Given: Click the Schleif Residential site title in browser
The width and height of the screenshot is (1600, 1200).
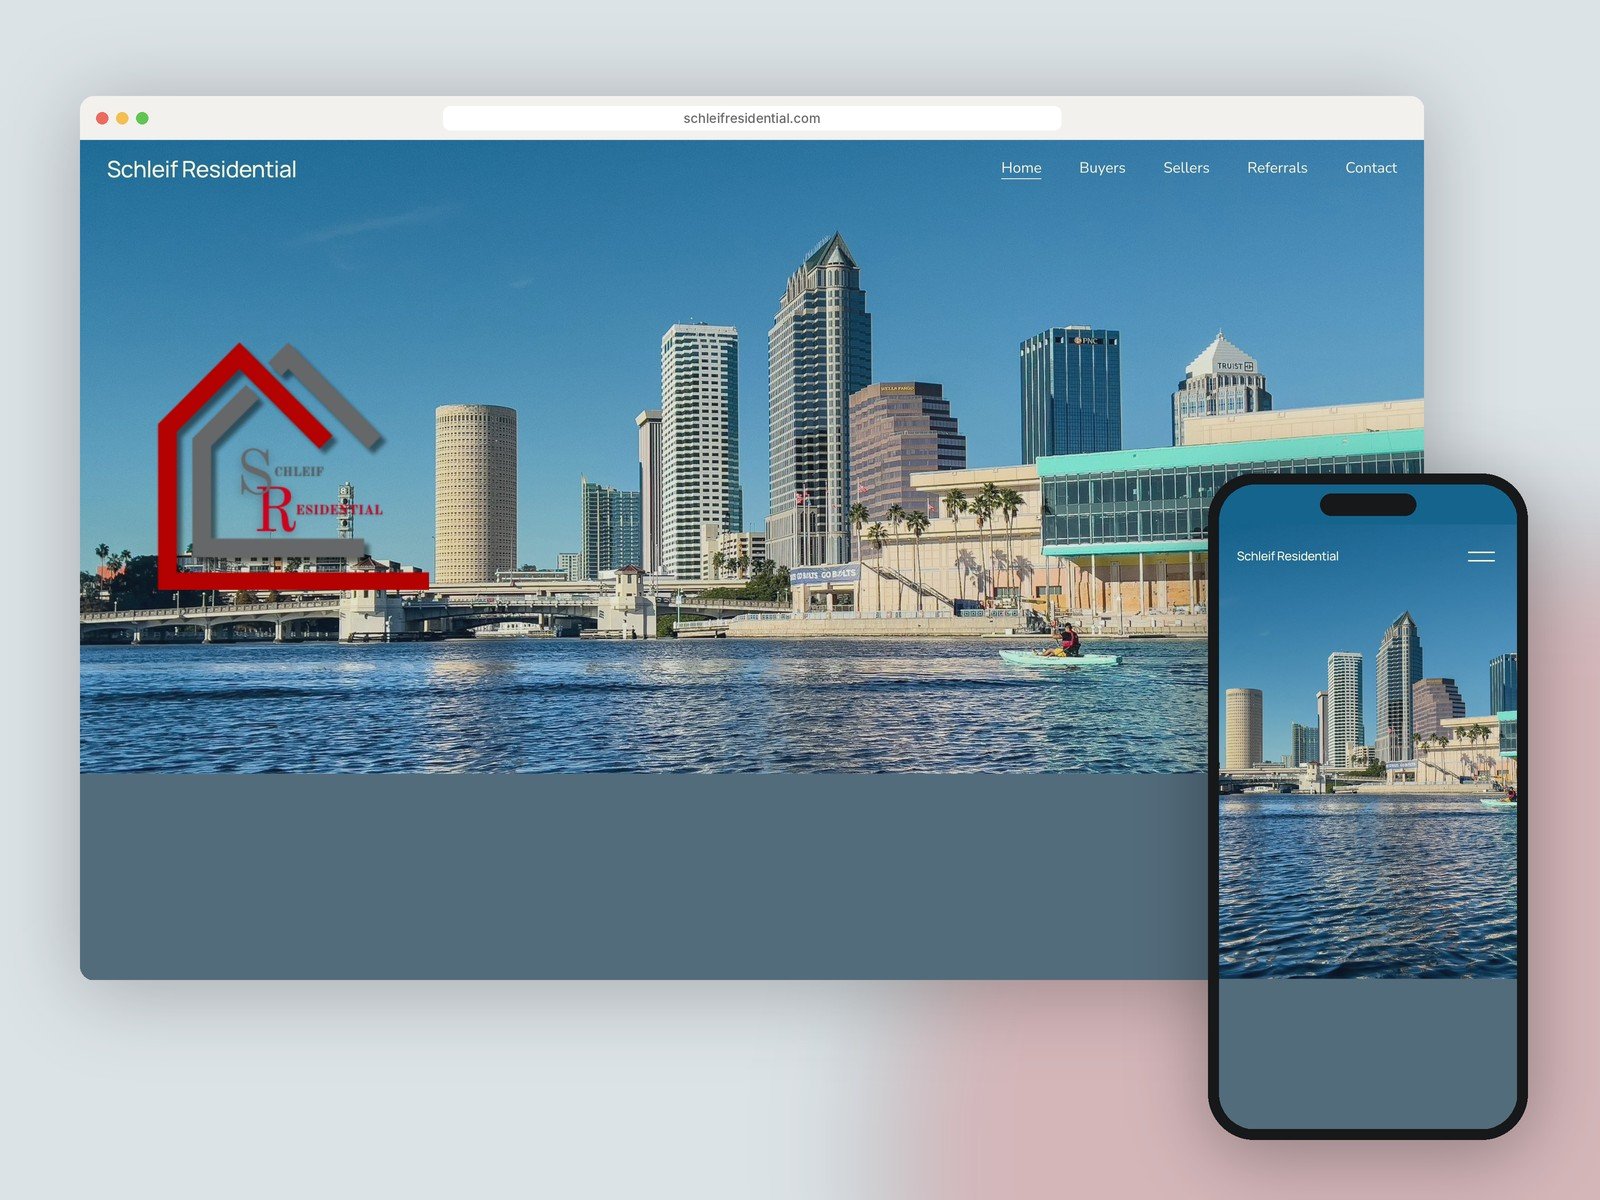Looking at the screenshot, I should [x=202, y=169].
